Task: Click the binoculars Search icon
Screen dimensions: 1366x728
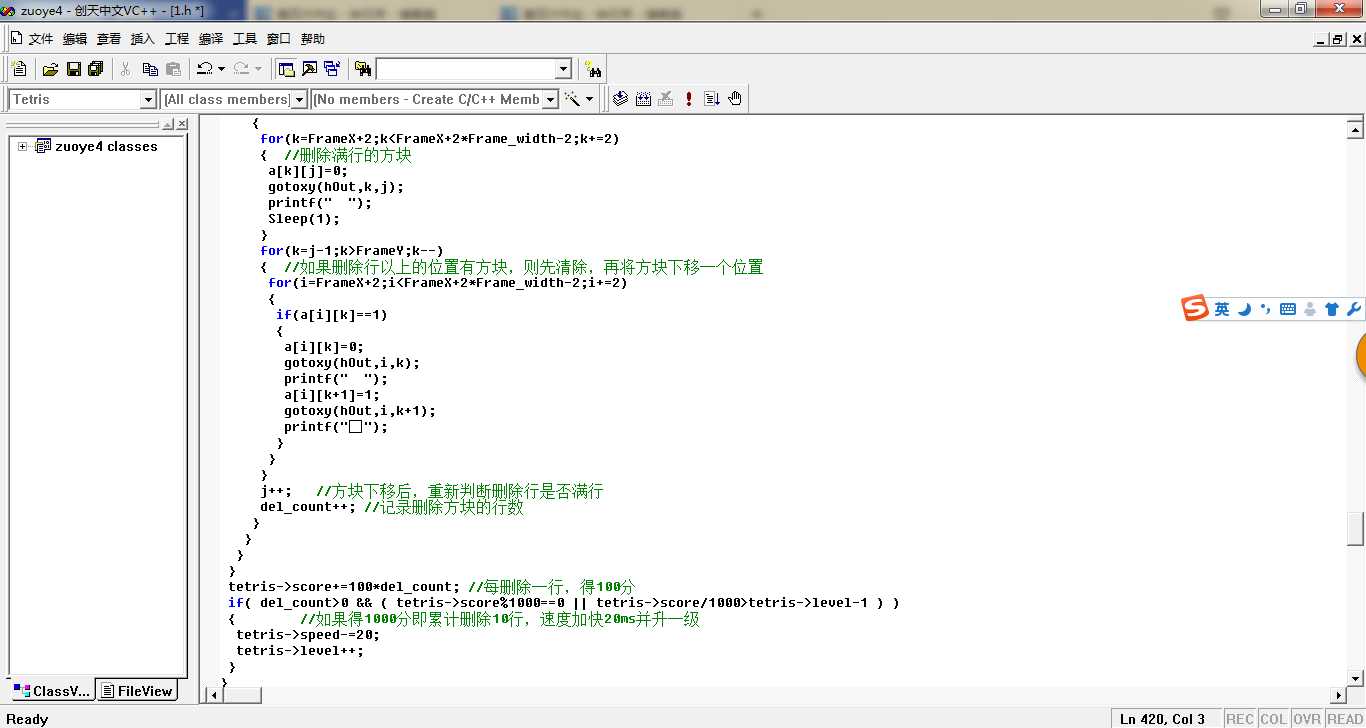Action: [594, 69]
